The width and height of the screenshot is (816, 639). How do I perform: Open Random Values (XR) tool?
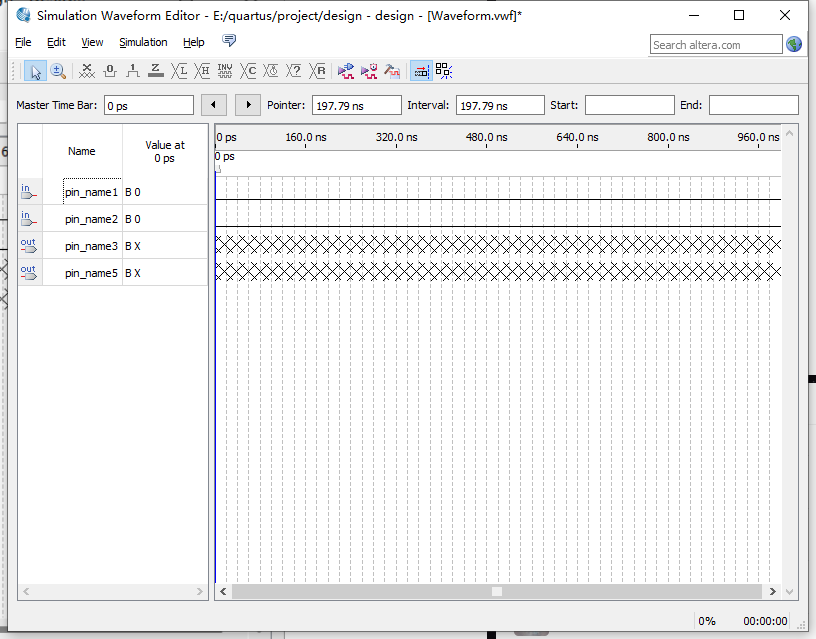click(317, 71)
